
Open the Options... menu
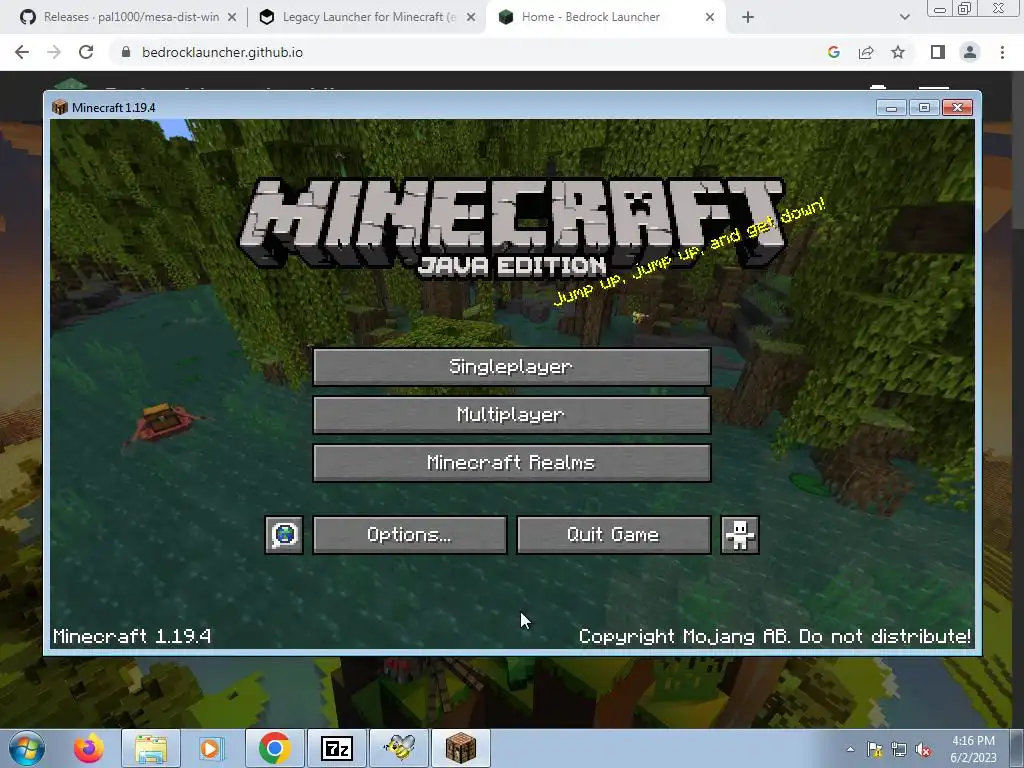point(409,535)
